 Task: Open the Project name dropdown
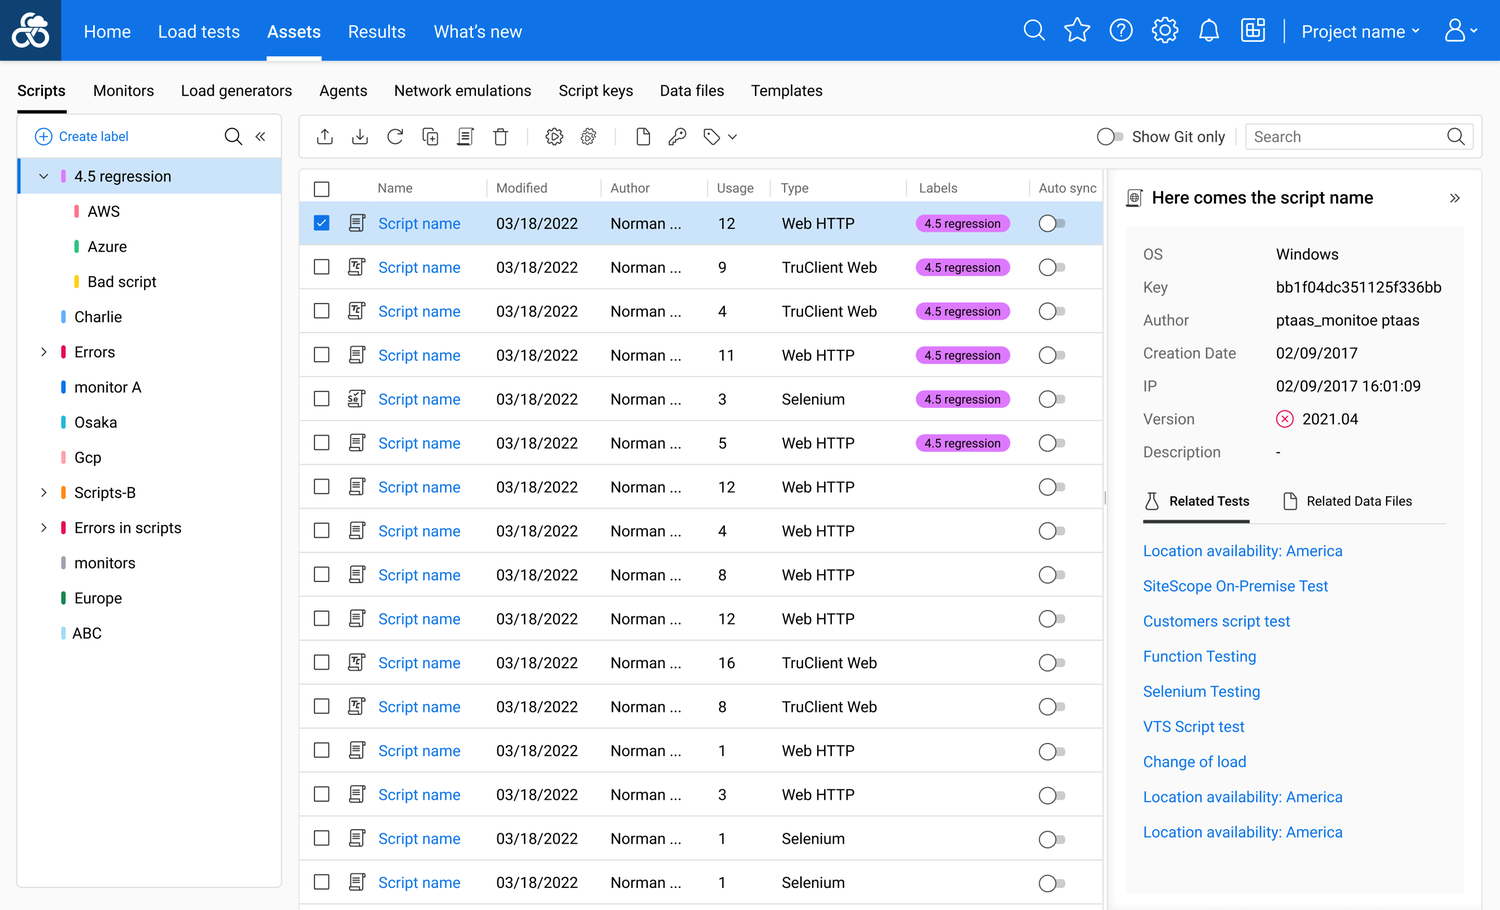[1360, 32]
